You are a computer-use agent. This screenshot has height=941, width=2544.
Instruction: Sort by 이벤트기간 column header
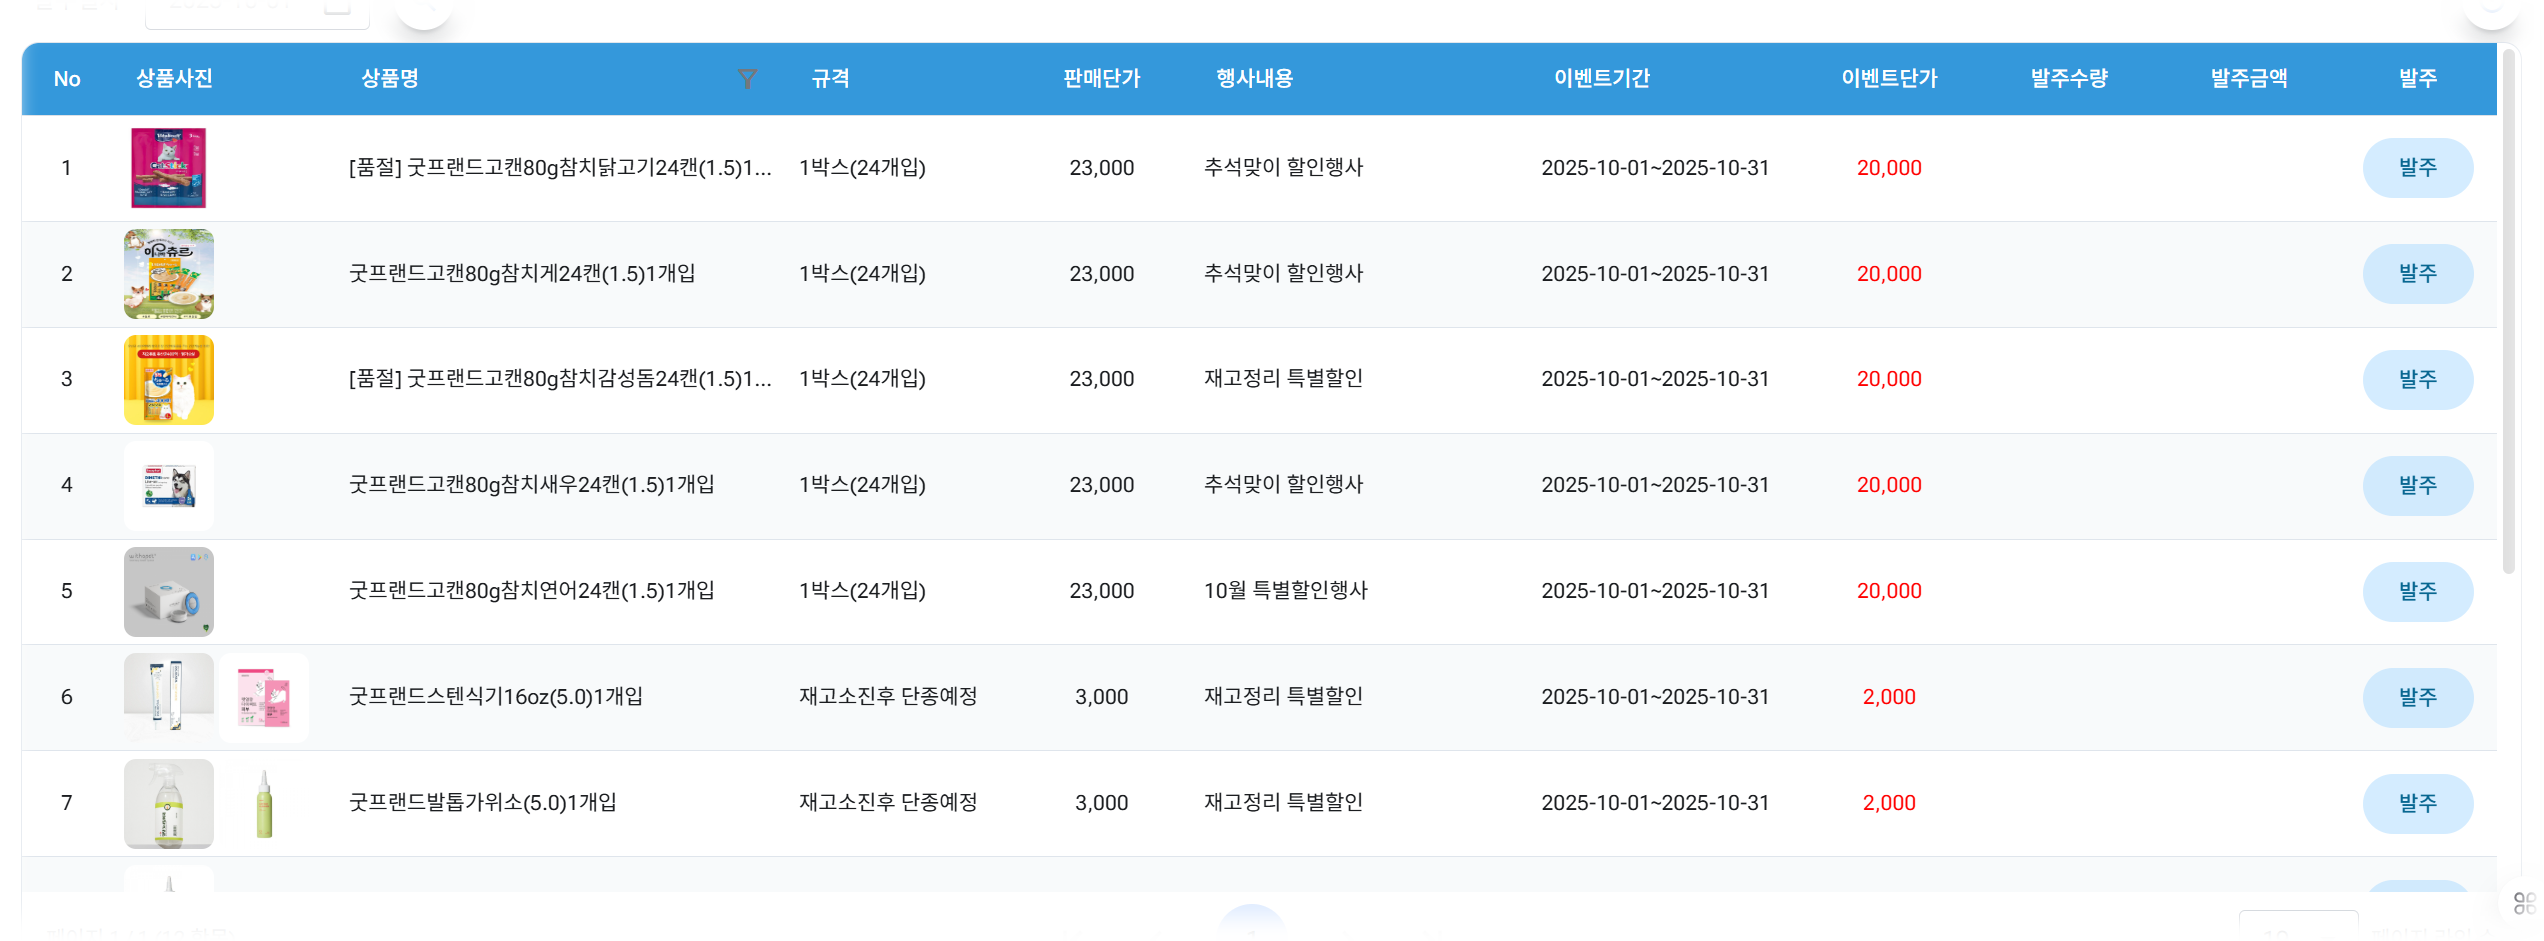point(1601,79)
